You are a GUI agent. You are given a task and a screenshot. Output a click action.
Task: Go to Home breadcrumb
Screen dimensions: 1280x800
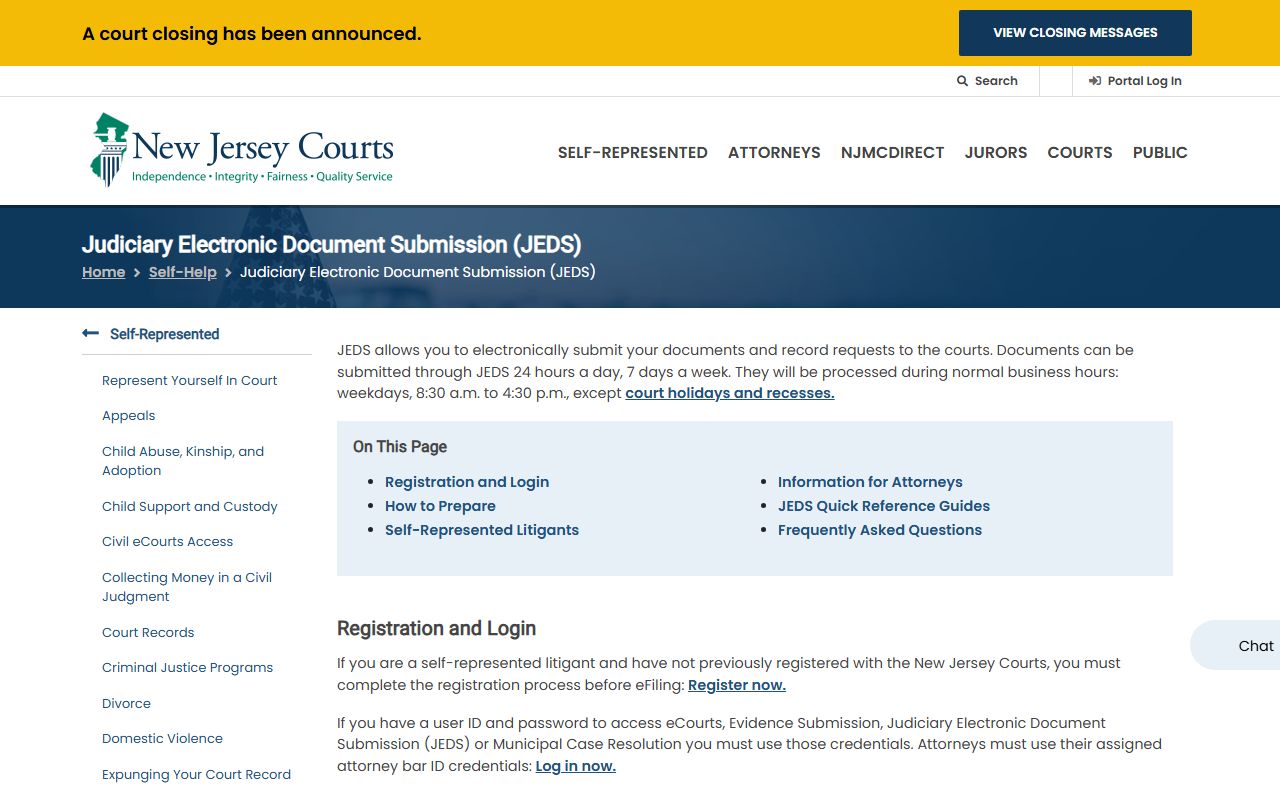pos(104,272)
